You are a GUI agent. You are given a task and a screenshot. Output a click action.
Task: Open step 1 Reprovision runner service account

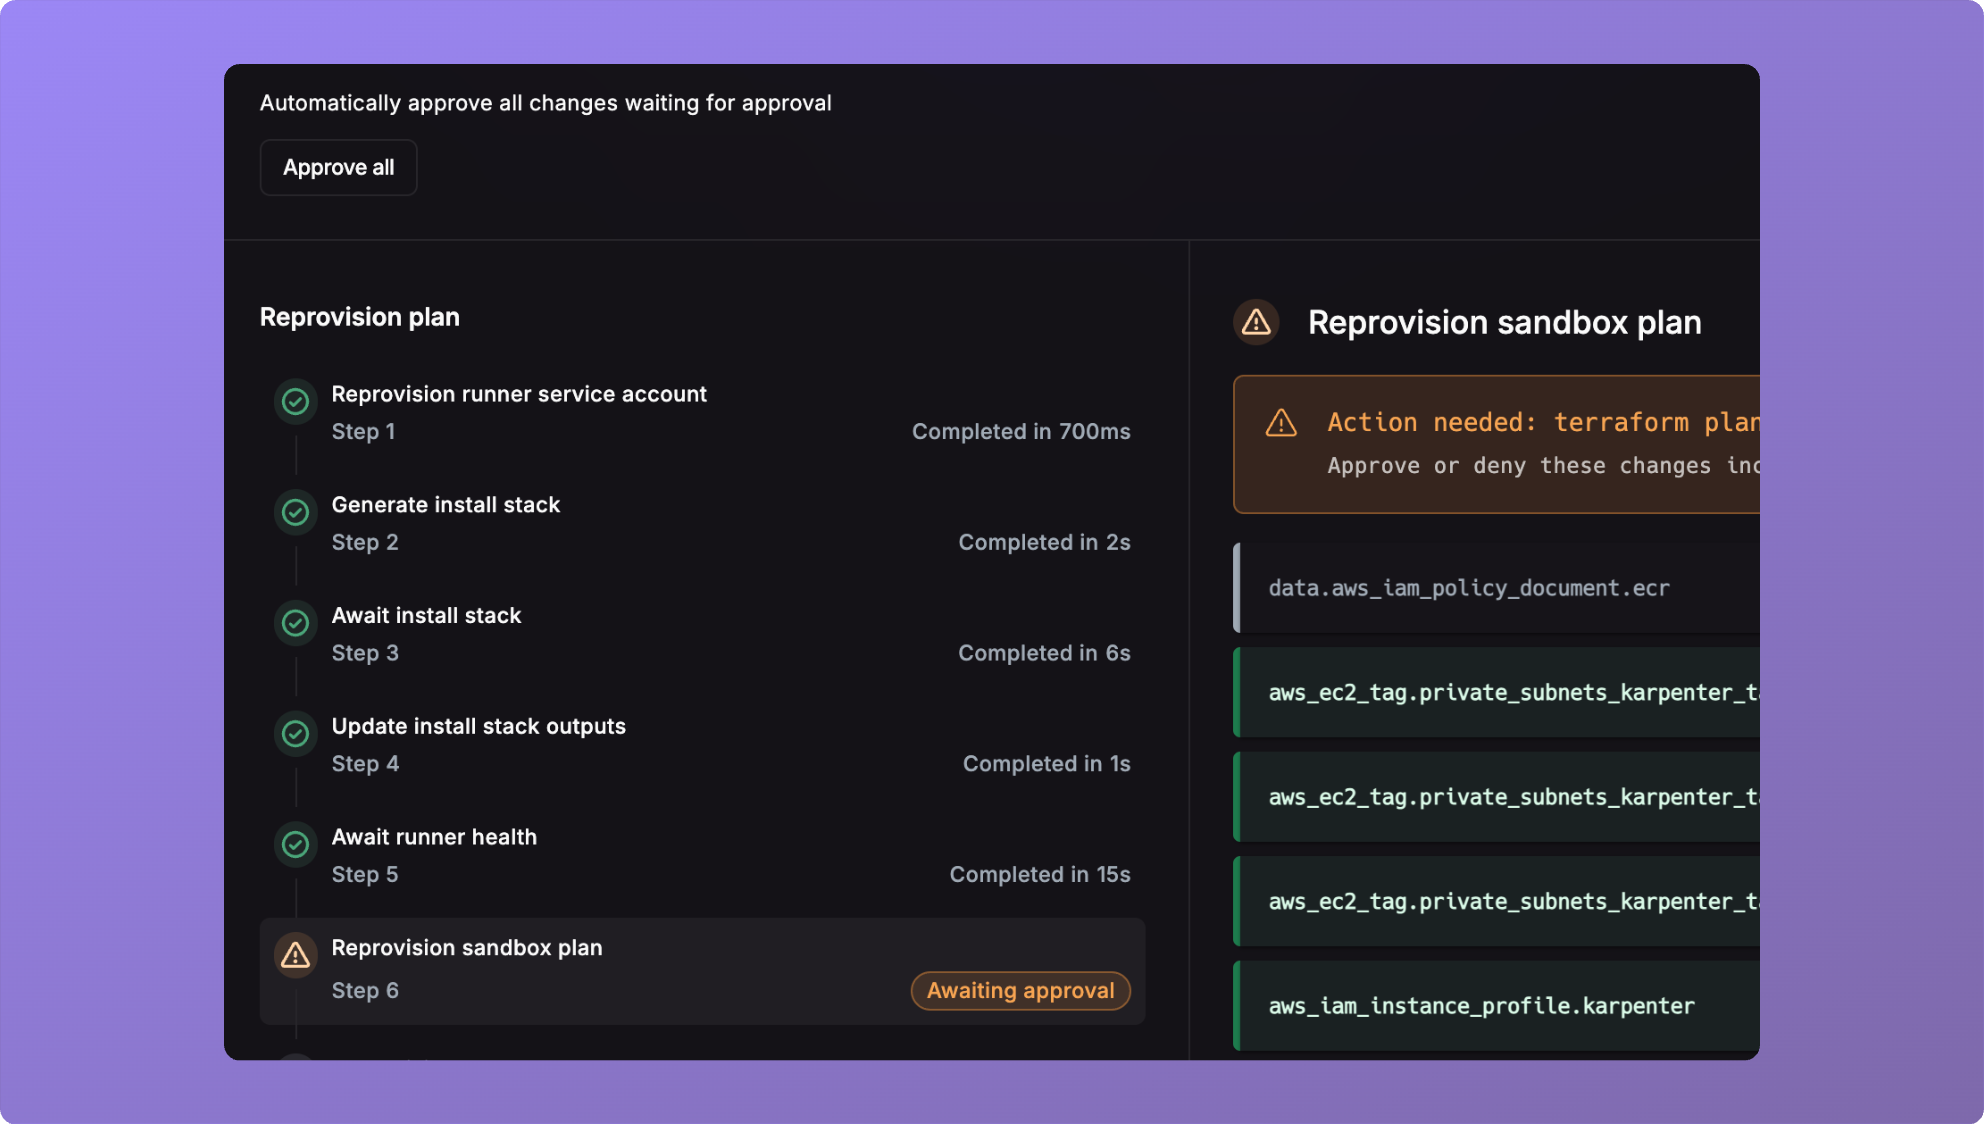click(518, 395)
